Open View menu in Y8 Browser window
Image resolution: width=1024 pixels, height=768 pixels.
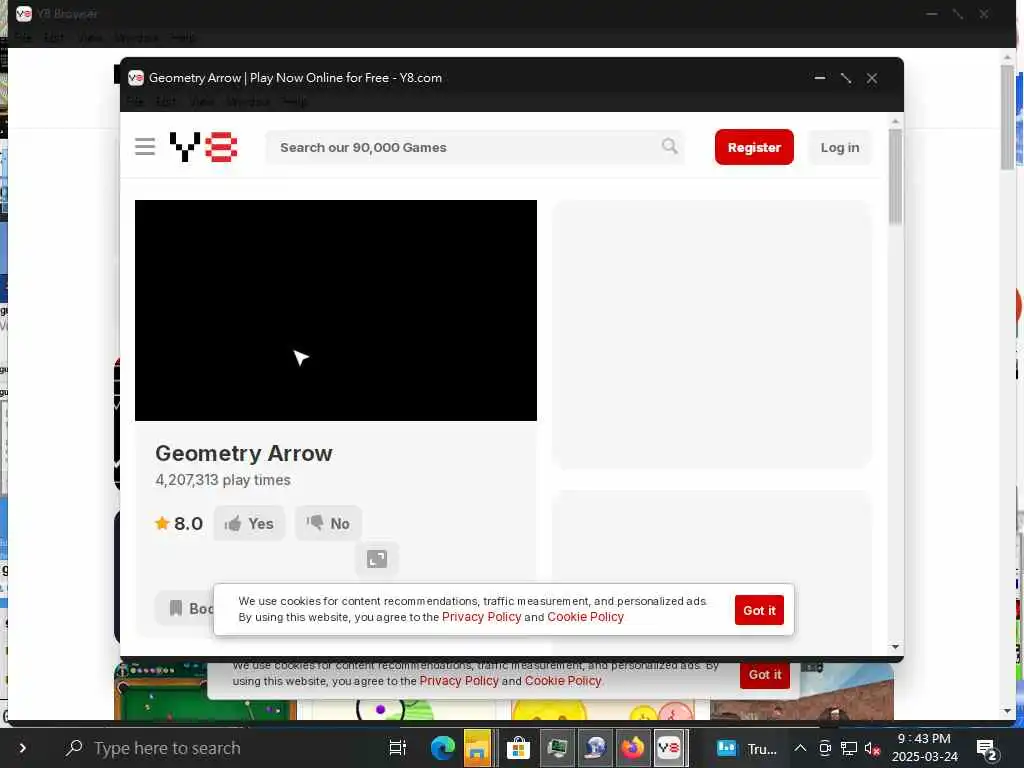[89, 37]
